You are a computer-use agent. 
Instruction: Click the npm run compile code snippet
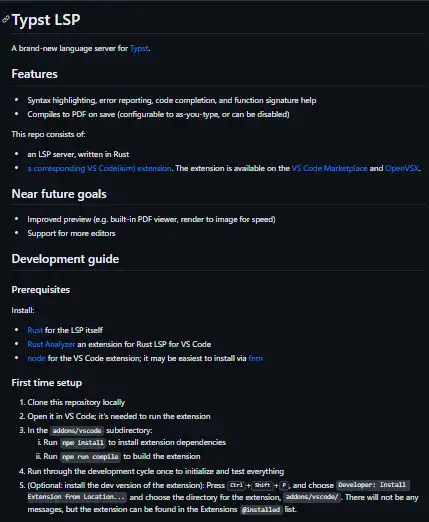tap(90, 457)
